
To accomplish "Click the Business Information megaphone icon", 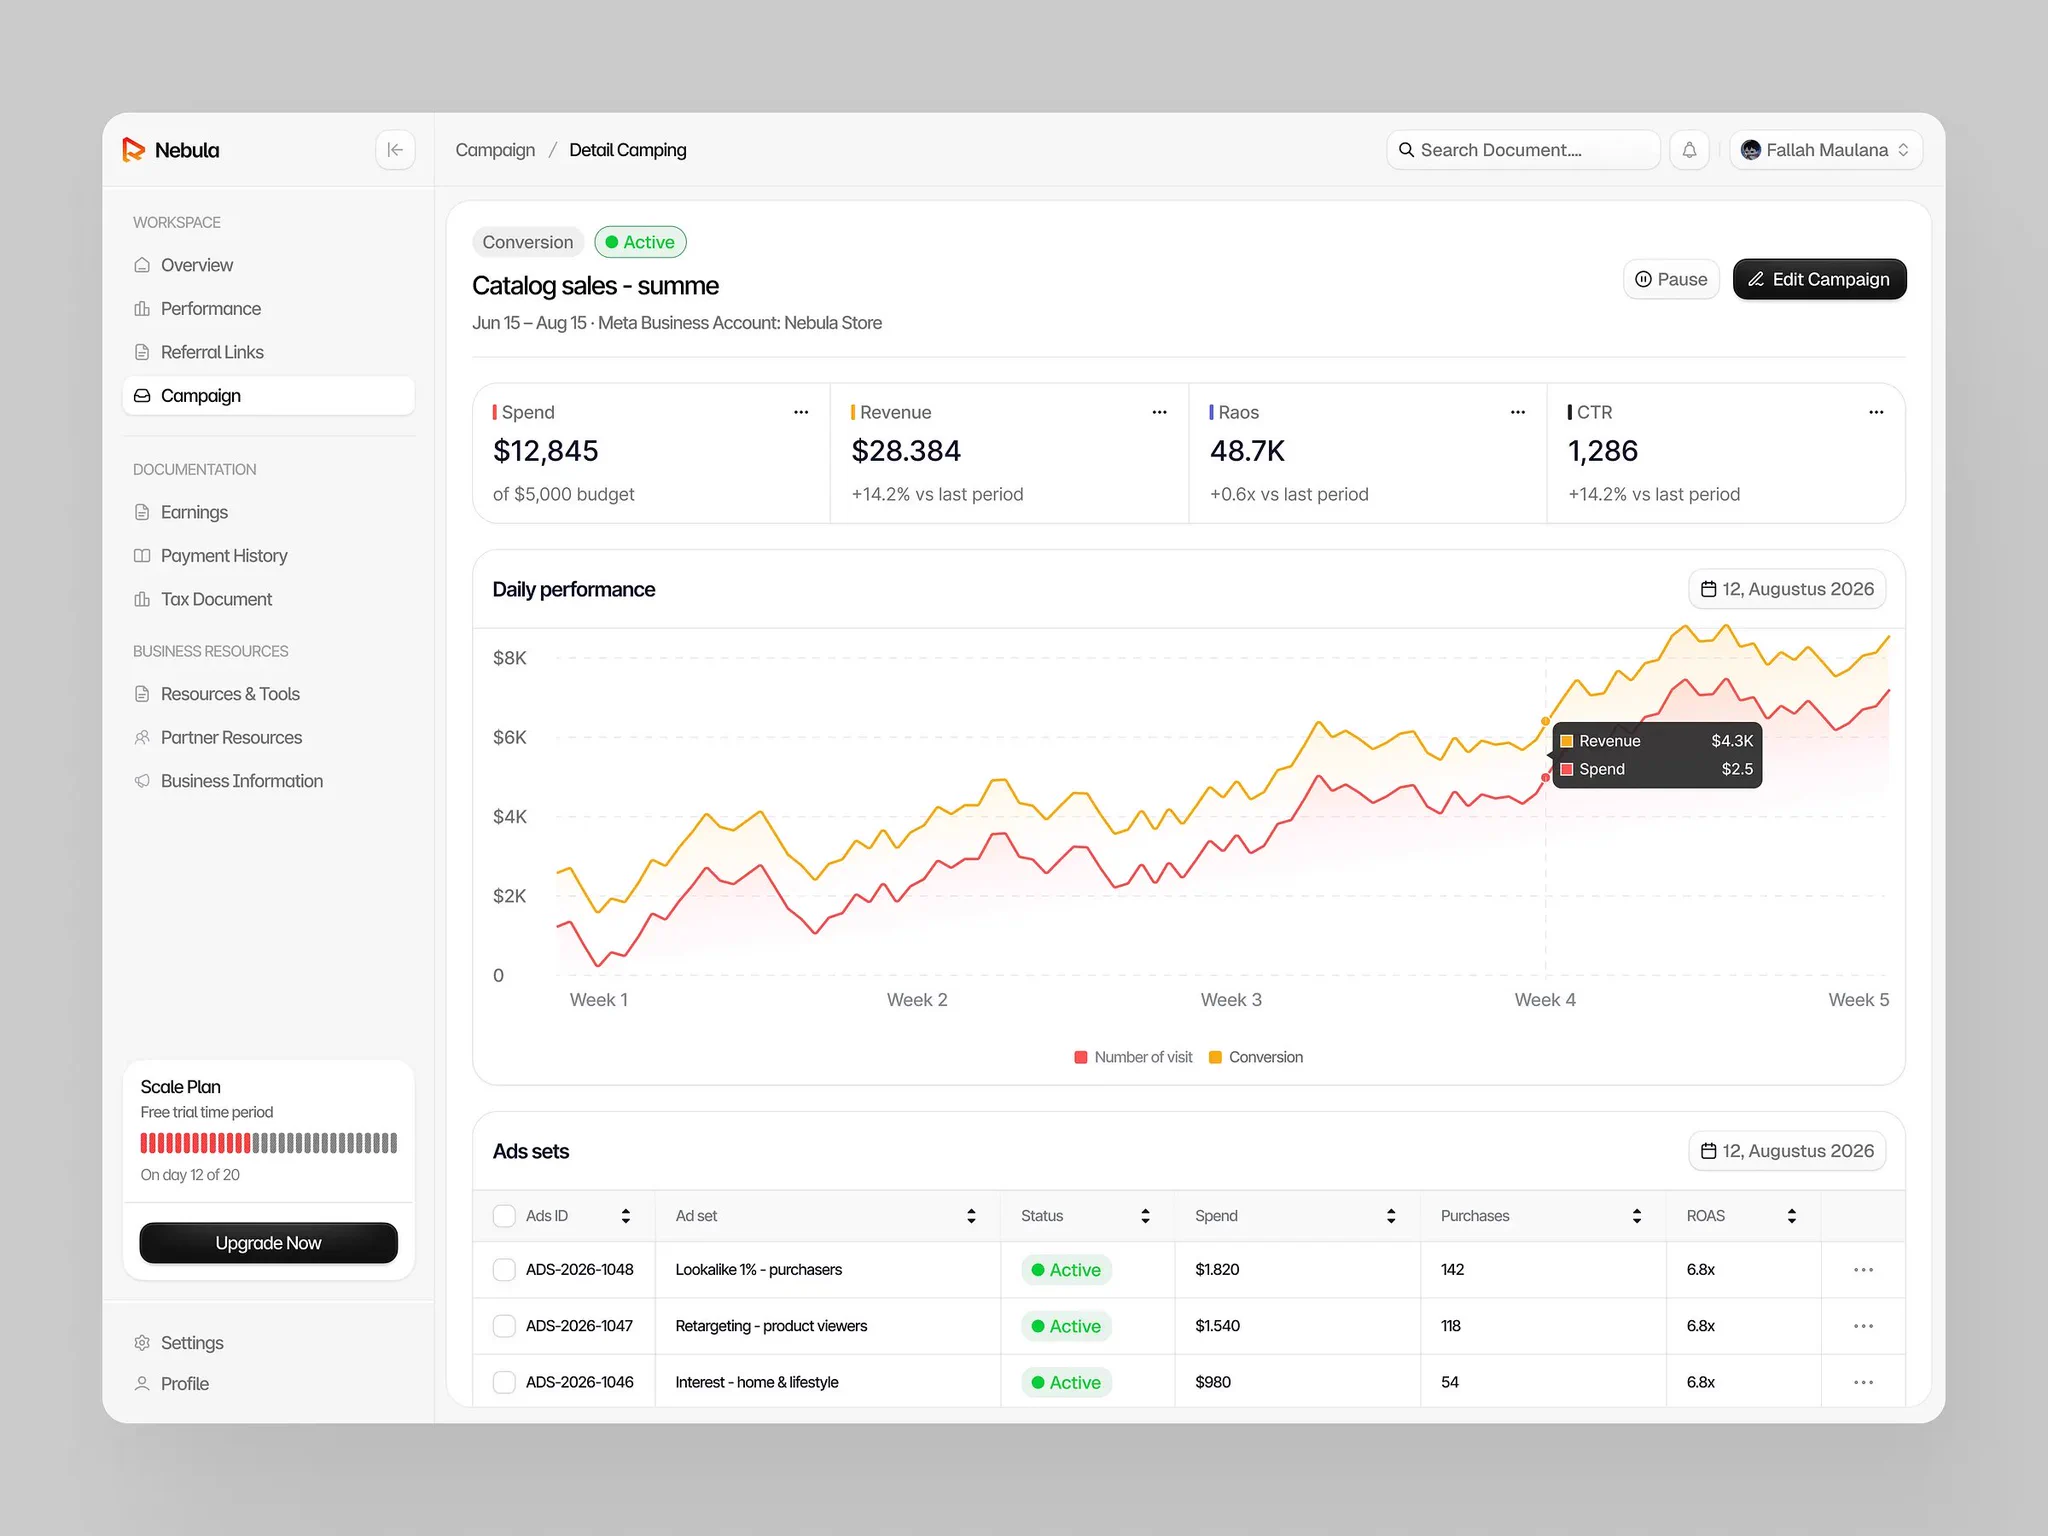I will [142, 781].
